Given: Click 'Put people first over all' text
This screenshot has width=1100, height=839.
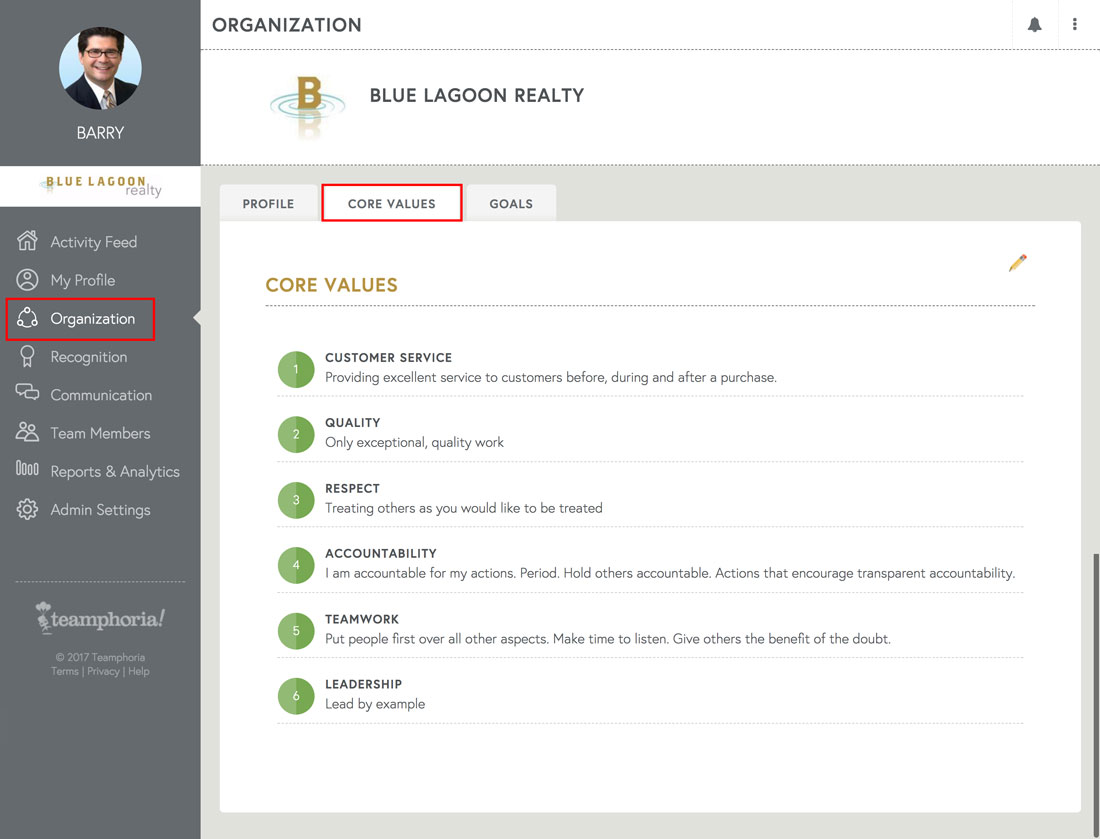Looking at the screenshot, I should click(x=608, y=639).
